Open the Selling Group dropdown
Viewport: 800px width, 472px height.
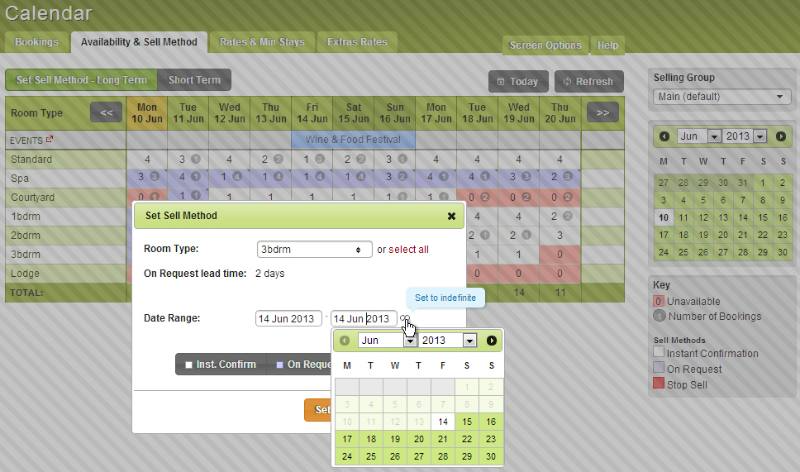pos(722,96)
